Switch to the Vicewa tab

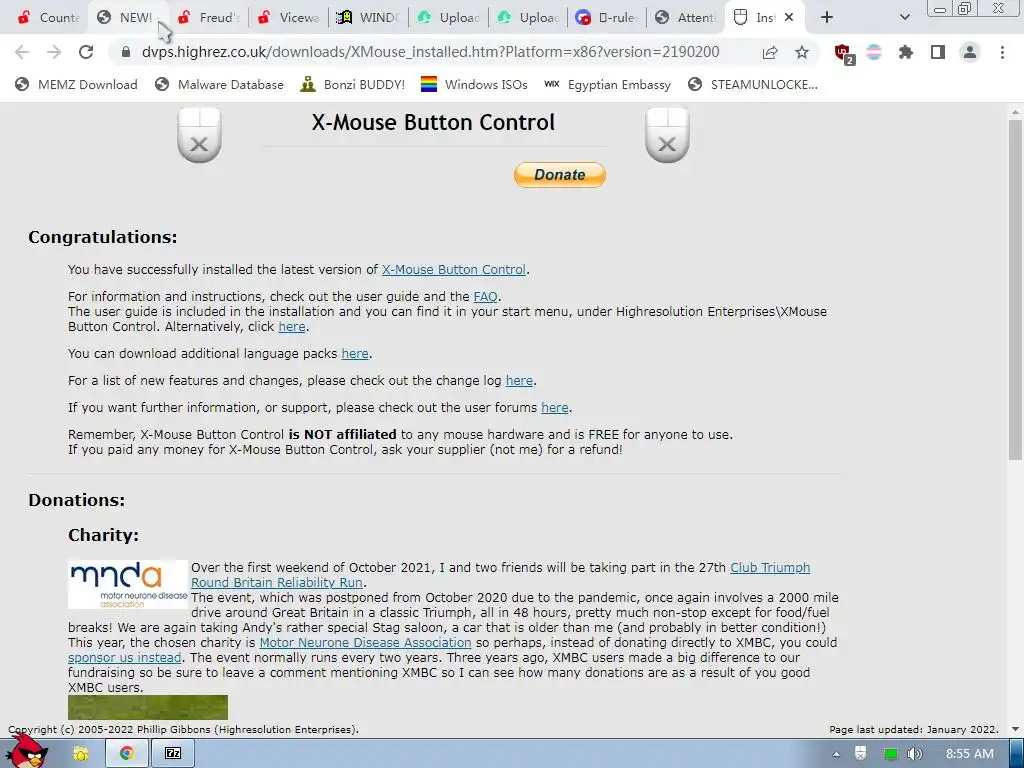point(288,18)
